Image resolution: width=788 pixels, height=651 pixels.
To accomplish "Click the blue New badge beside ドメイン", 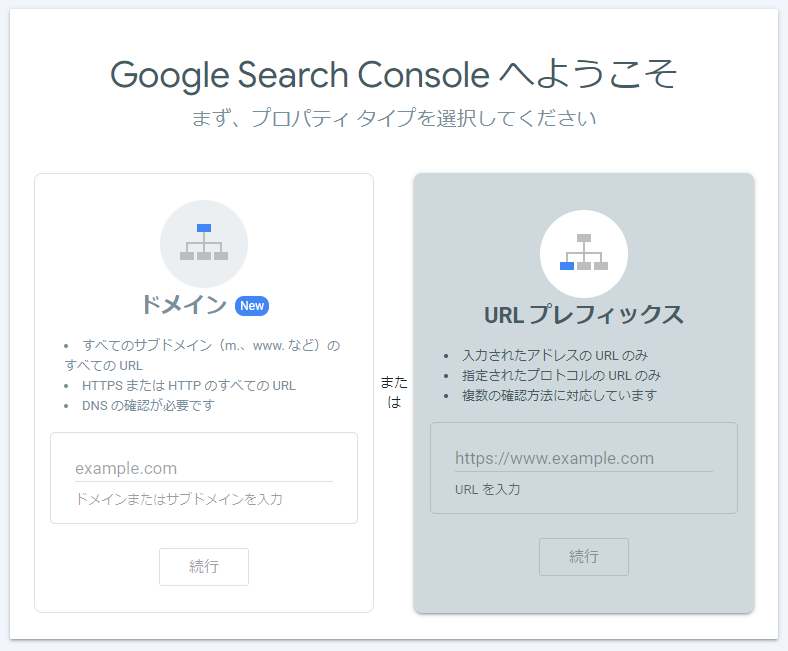I will [x=252, y=306].
